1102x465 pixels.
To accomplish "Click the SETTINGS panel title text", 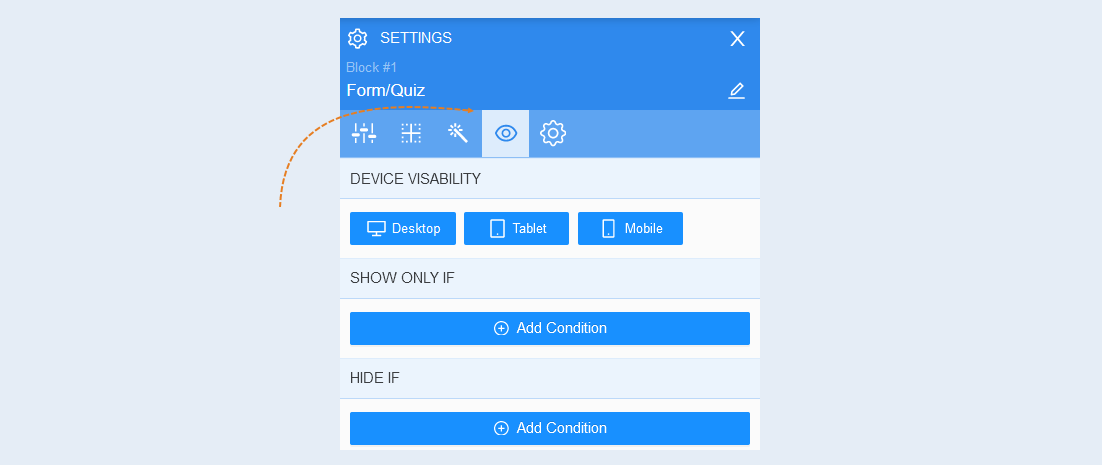I will pos(416,38).
